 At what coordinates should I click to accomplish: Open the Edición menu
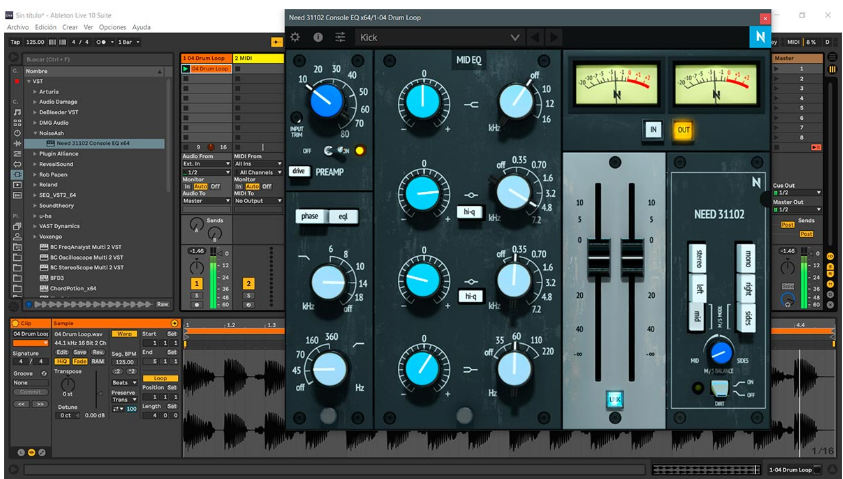tap(45, 27)
